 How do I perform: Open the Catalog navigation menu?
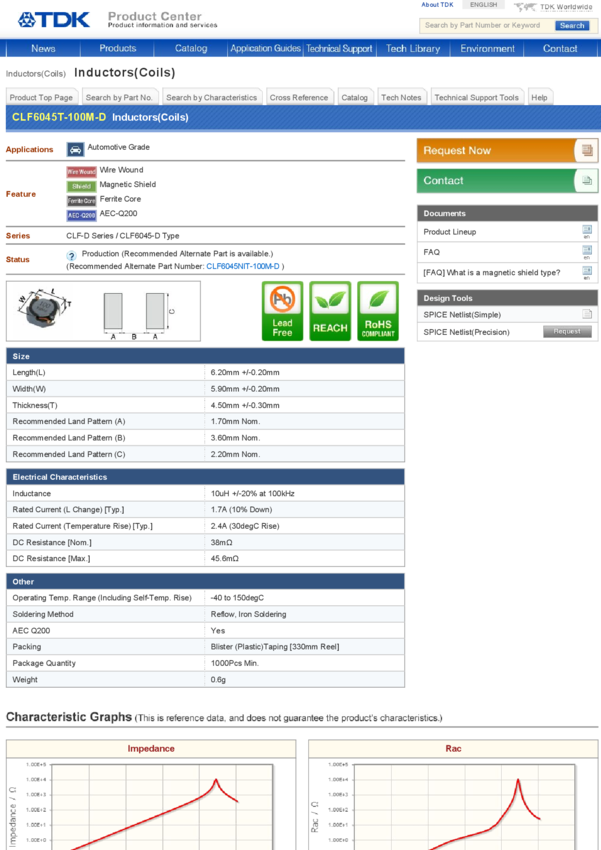click(191, 48)
